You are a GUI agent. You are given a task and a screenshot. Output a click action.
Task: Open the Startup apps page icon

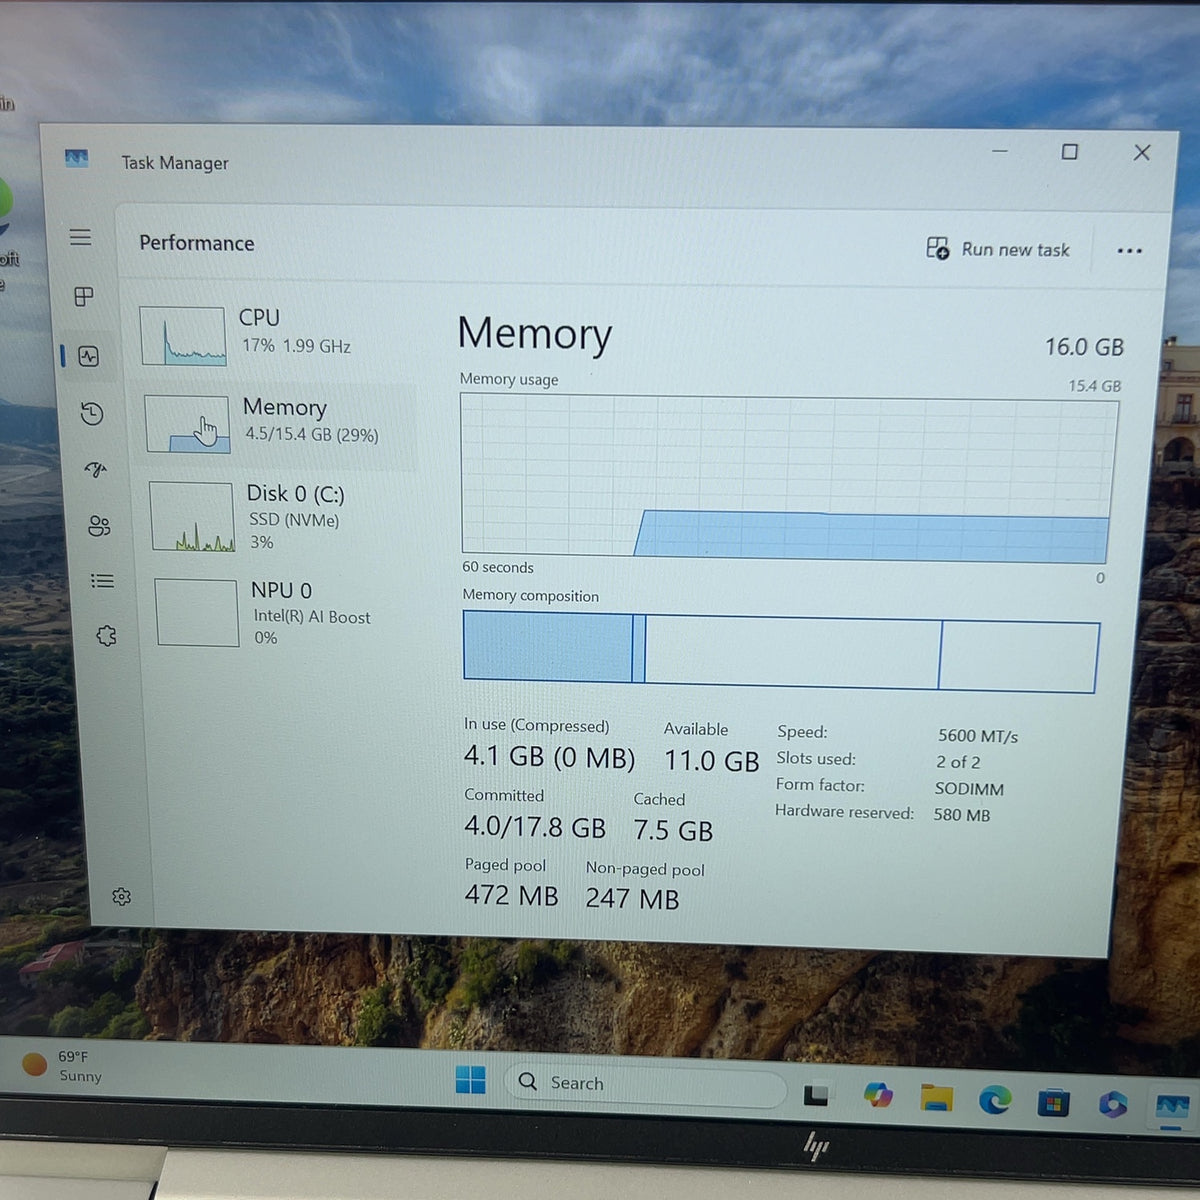[96, 469]
